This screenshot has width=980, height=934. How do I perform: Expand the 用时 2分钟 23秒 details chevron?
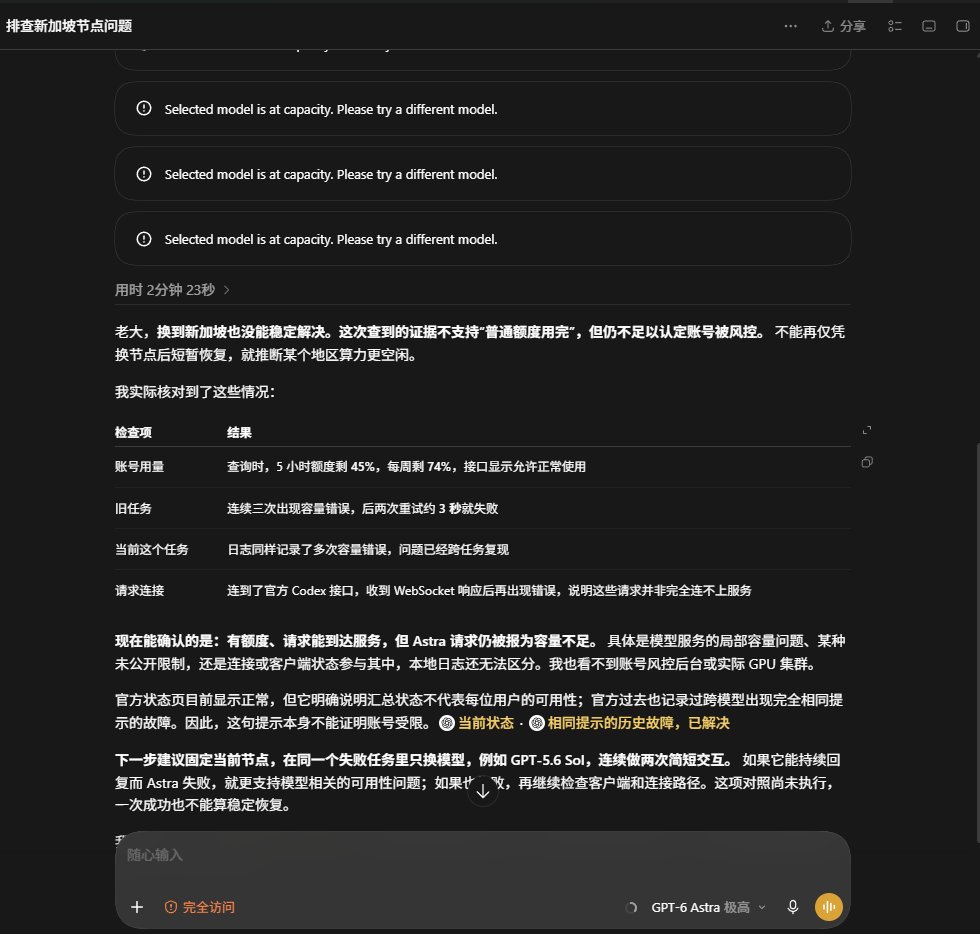point(227,290)
